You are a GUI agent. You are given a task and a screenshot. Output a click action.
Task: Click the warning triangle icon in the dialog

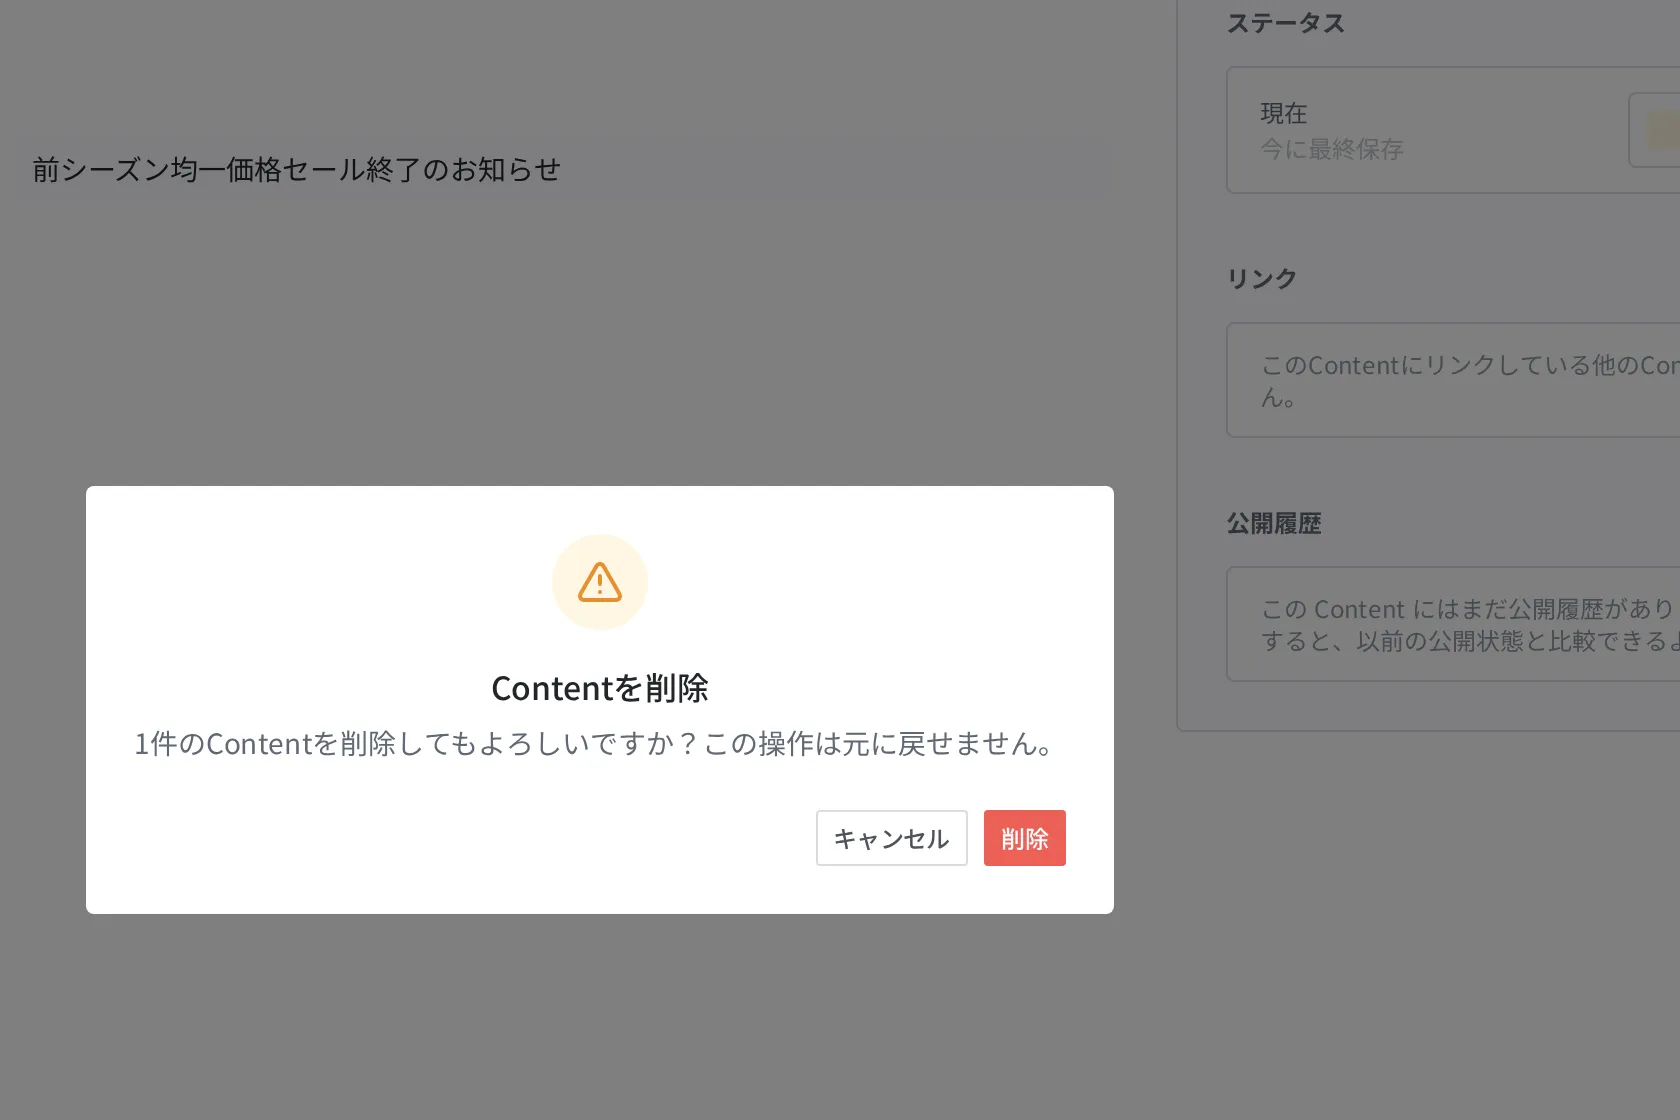point(600,582)
